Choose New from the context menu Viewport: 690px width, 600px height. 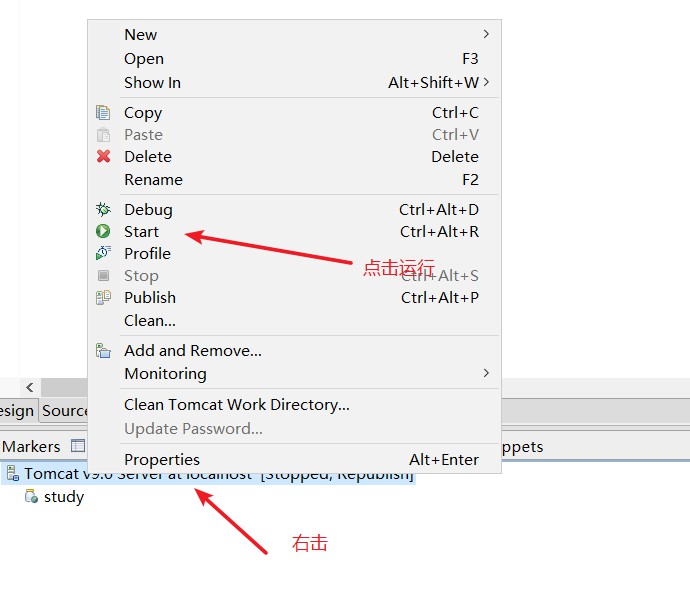pyautogui.click(x=294, y=34)
